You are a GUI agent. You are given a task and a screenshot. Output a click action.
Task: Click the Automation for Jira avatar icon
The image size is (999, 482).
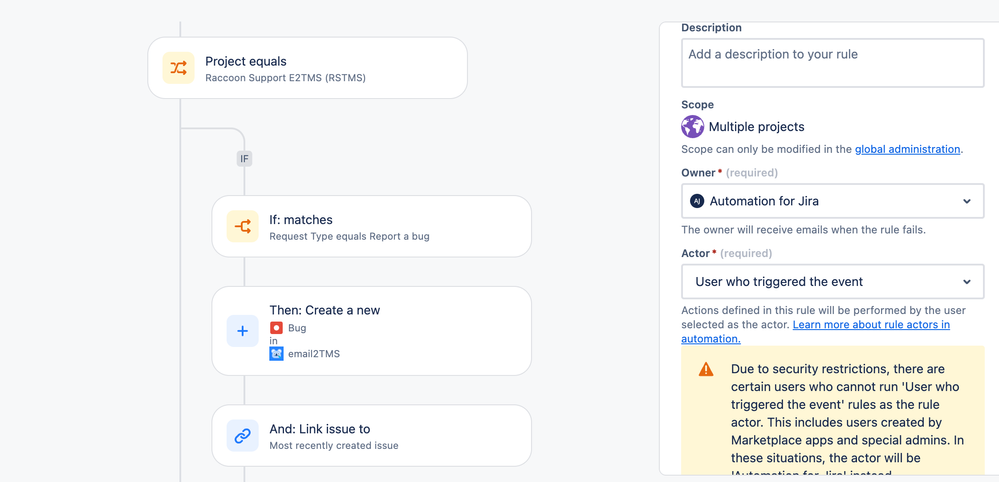tap(697, 201)
